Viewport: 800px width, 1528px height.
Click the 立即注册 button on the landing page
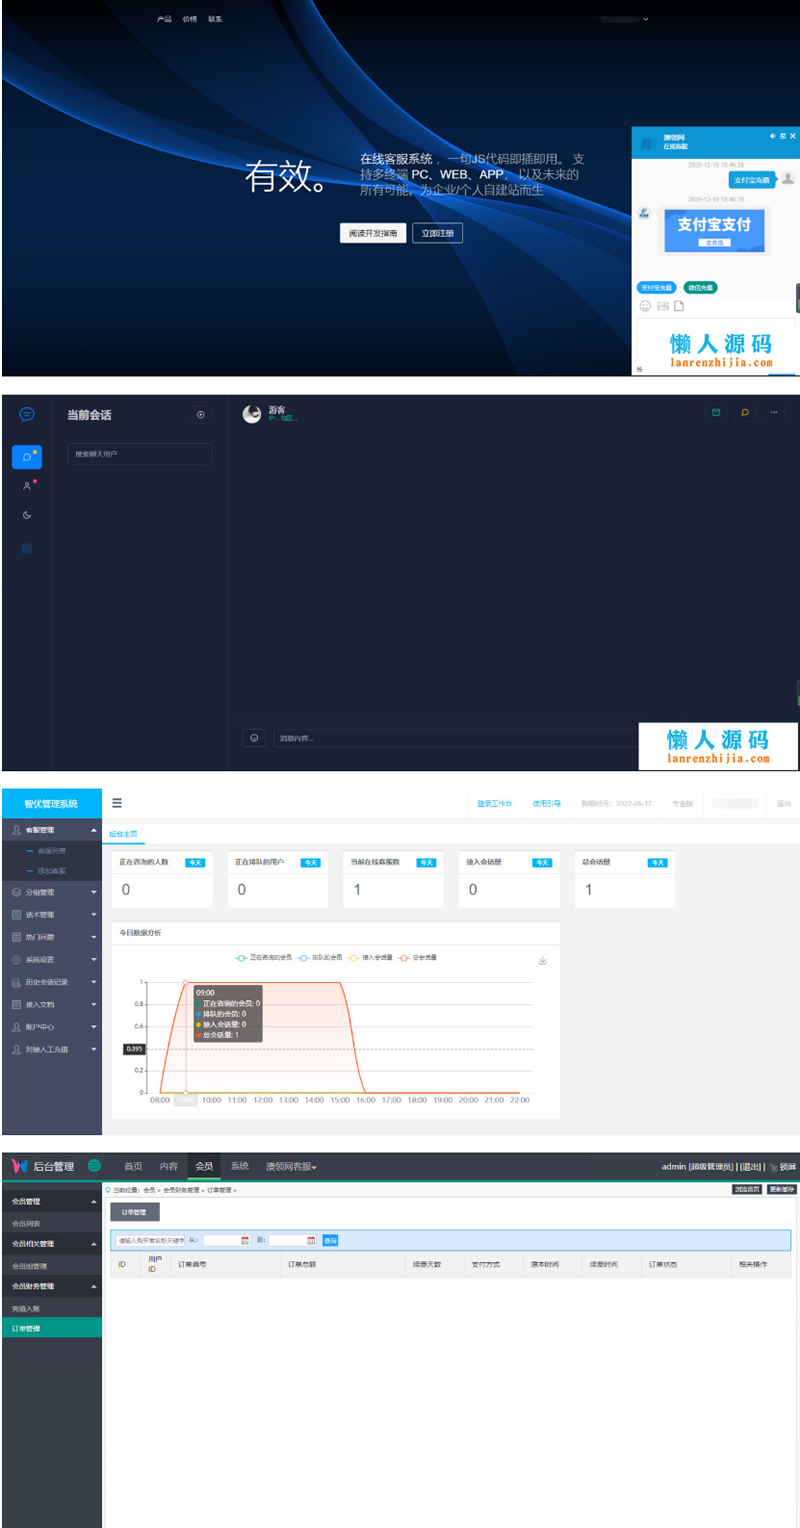click(437, 232)
